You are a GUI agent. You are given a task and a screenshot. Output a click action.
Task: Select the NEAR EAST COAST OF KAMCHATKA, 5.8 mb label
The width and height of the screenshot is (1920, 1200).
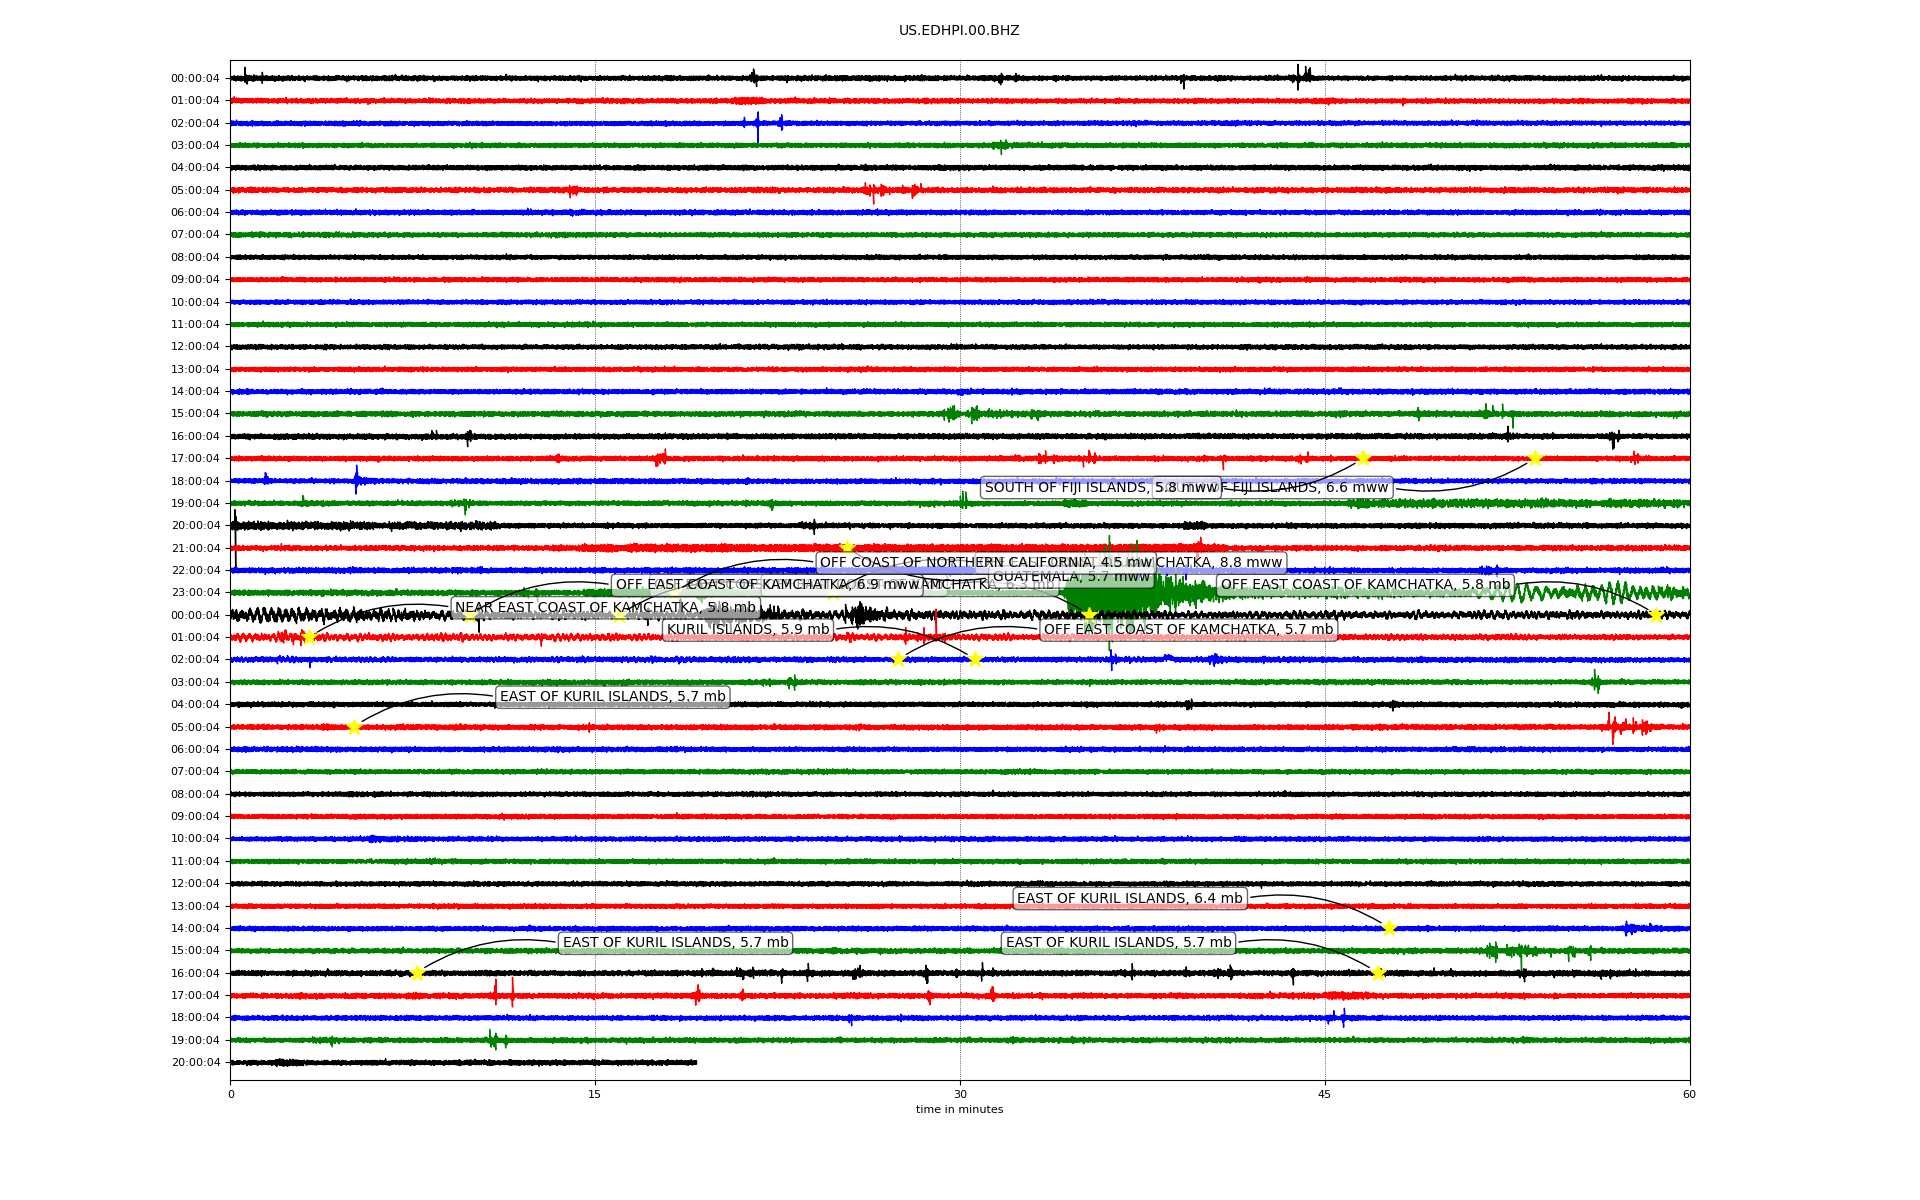coord(605,607)
